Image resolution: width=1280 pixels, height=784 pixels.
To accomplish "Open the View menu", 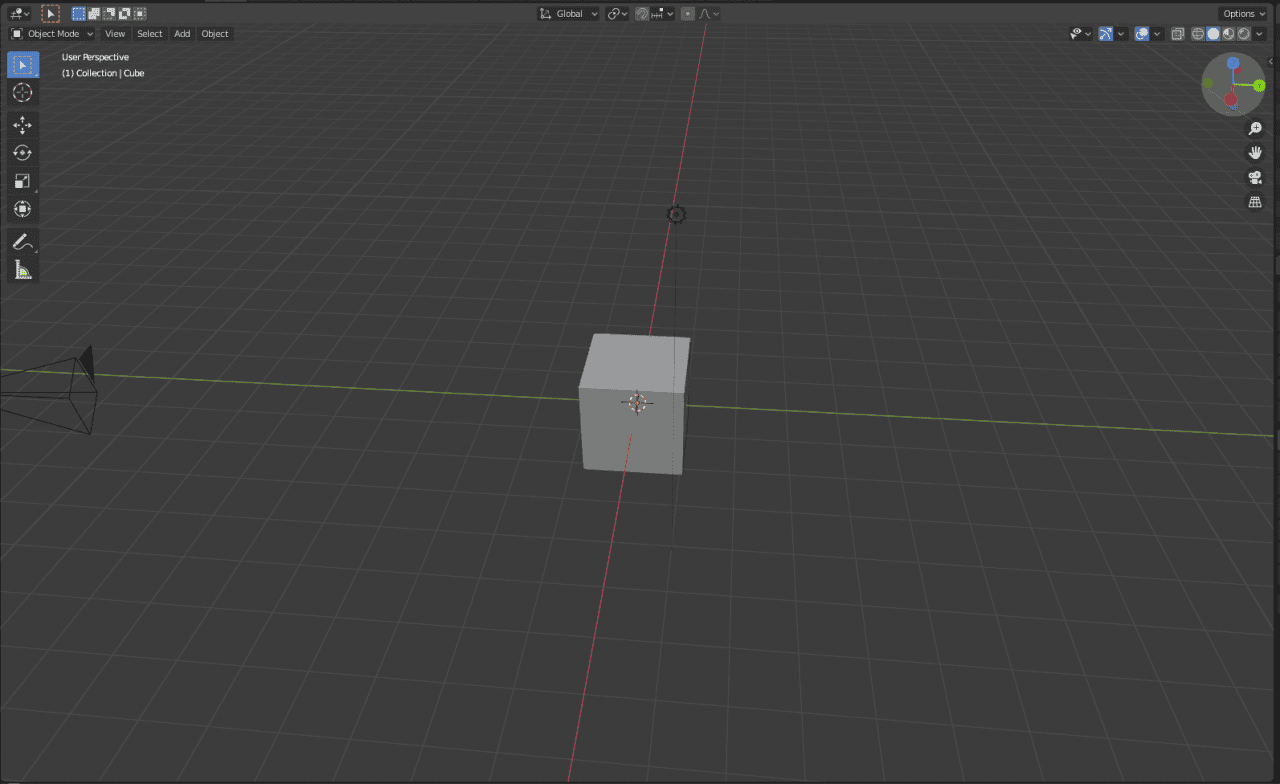I will (x=114, y=33).
